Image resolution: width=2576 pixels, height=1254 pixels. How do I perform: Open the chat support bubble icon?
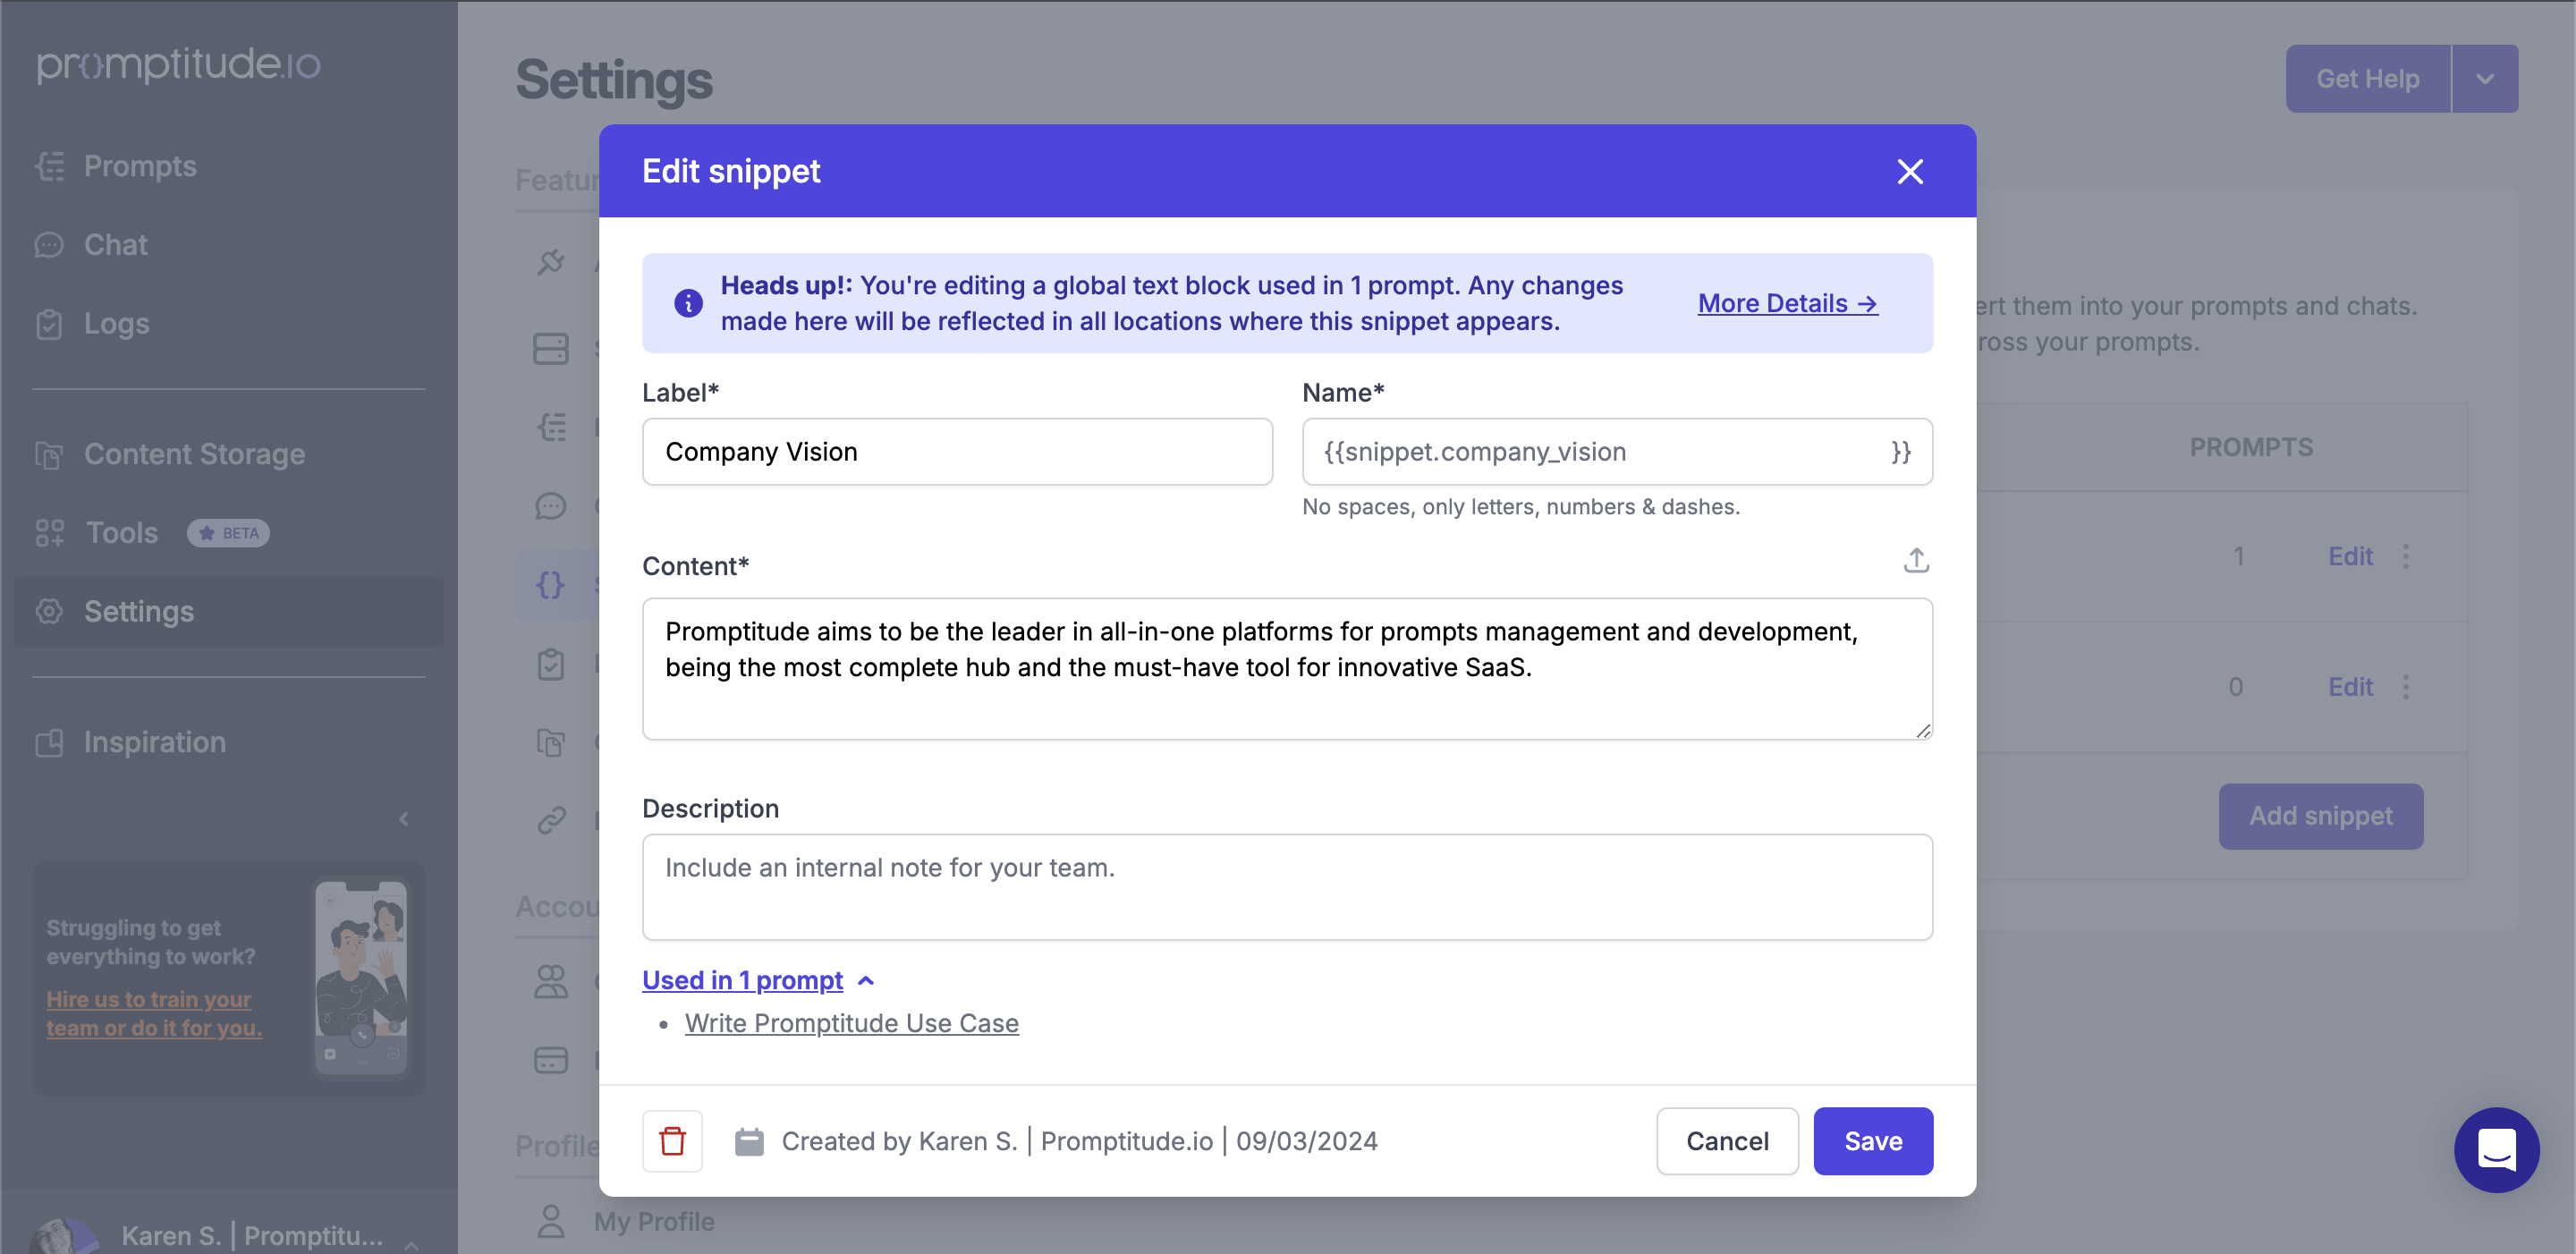coord(2496,1149)
